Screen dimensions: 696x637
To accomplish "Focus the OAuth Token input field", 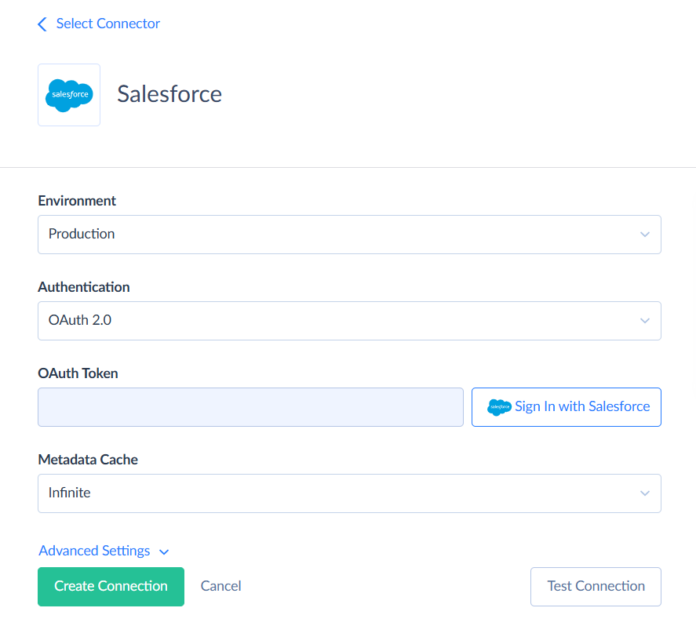I will [x=250, y=407].
